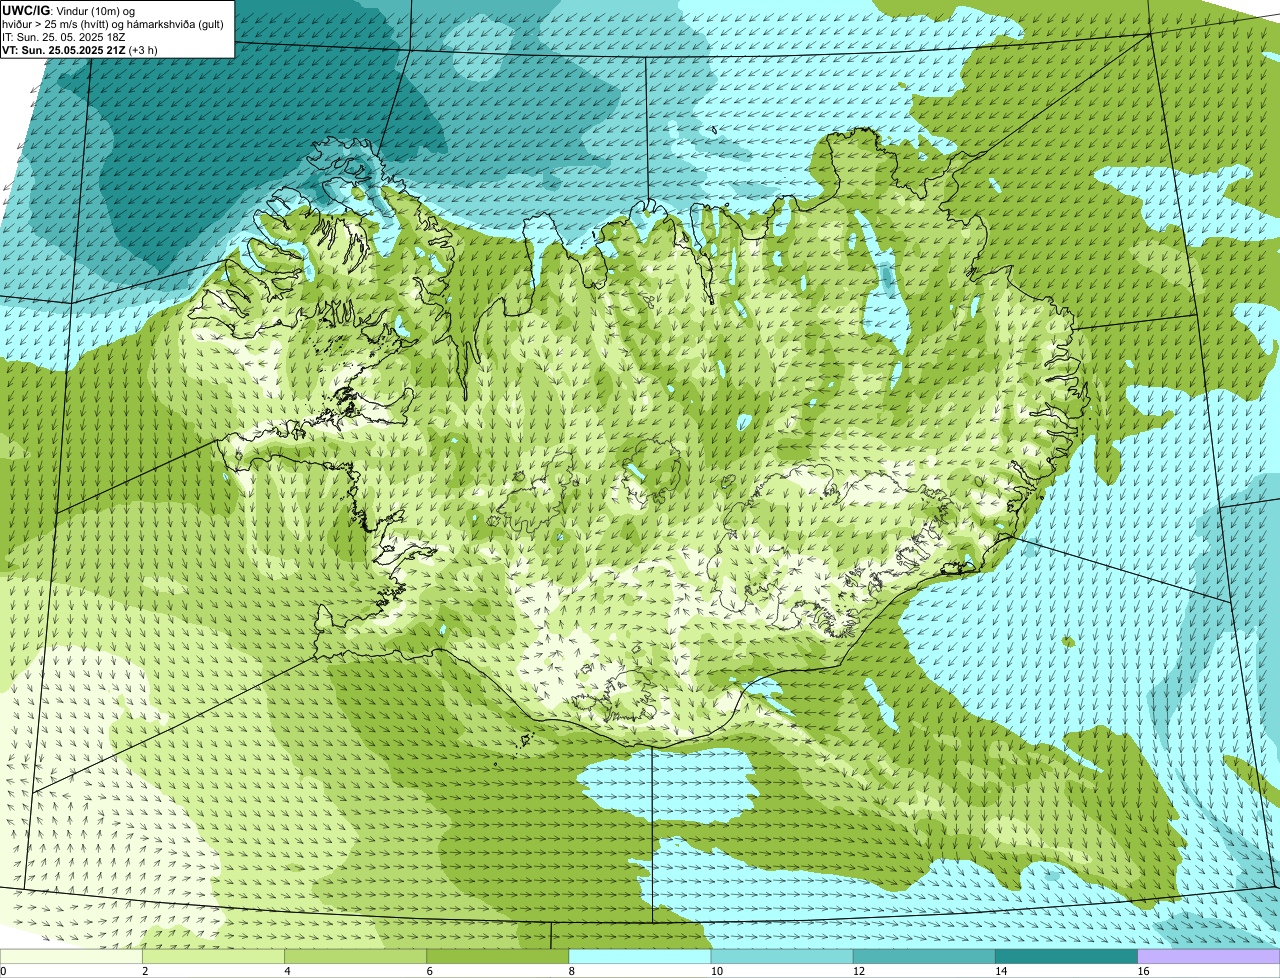The image size is (1280, 978).
Task: Pick the teal 12–14 m/s legend swatch
Action: tap(924, 956)
